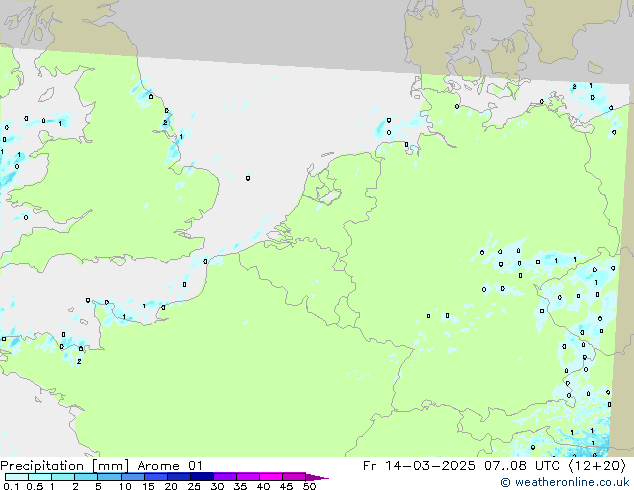
Task: Select the 40–45 mm magenta legend swatch
Action: tap(271, 477)
